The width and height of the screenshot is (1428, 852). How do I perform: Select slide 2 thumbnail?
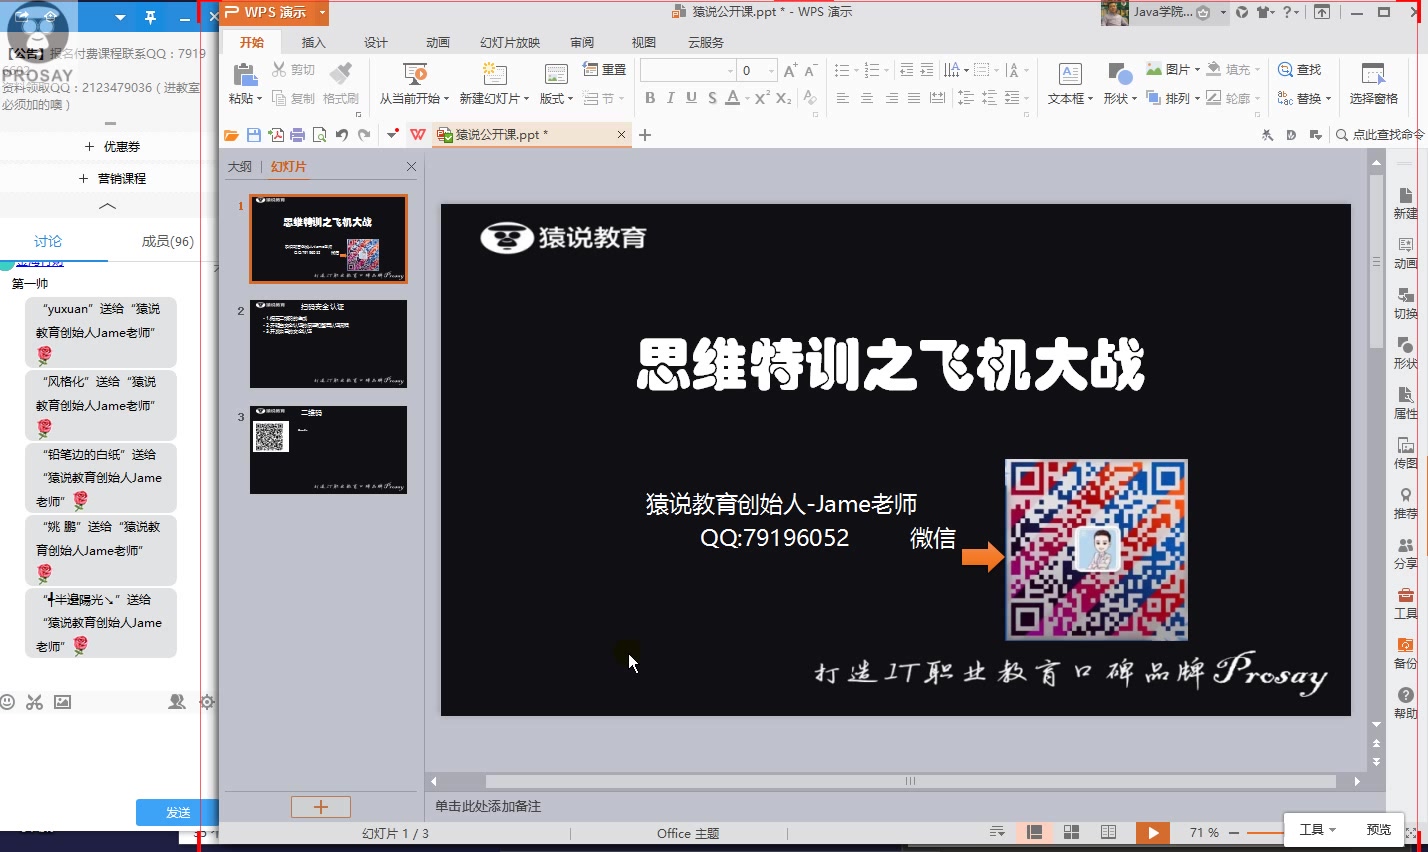[328, 344]
